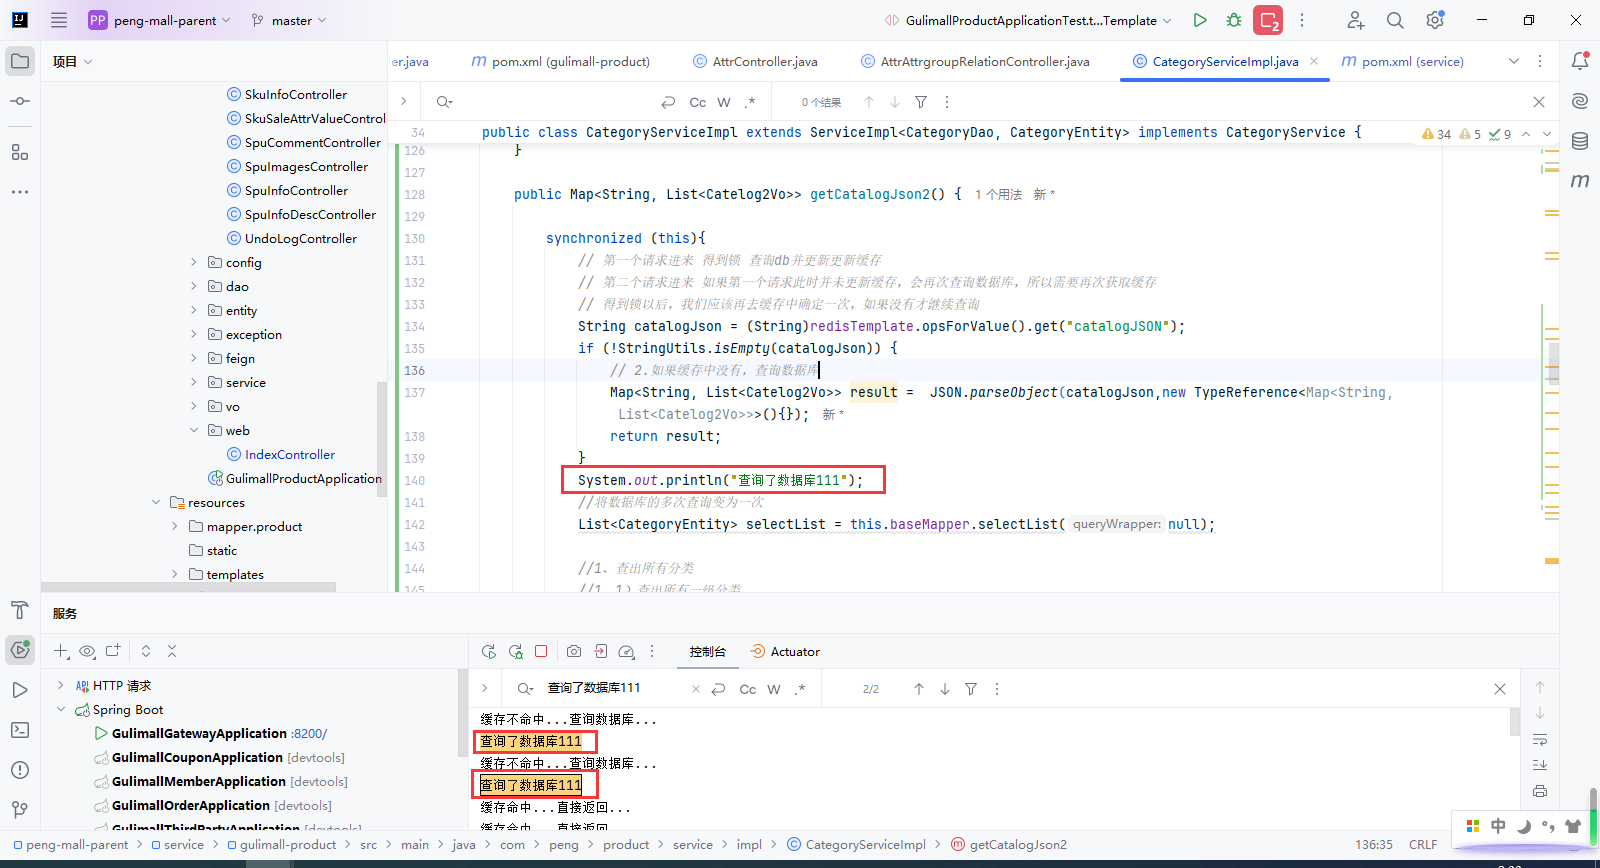Click the :8200/ port link
1600x868 pixels.
[309, 733]
